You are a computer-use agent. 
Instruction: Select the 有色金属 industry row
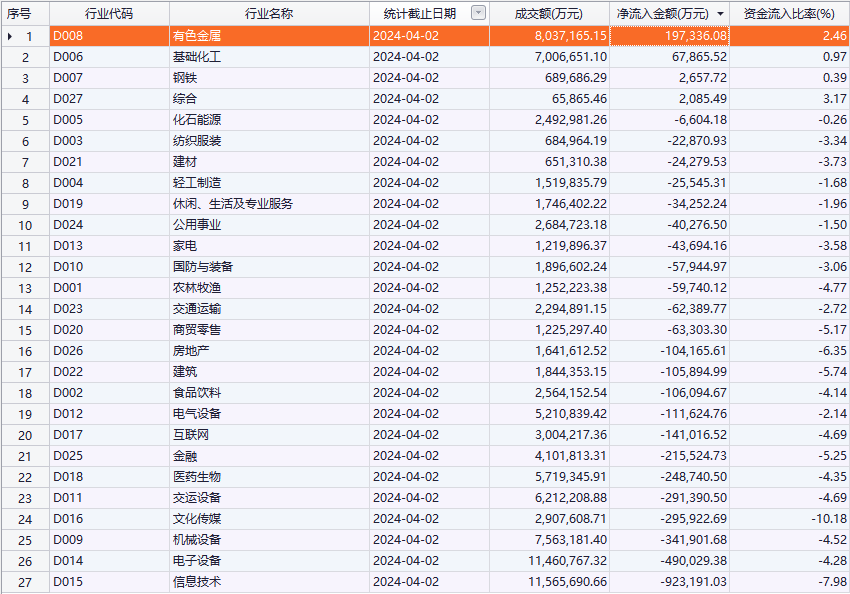pos(197,36)
